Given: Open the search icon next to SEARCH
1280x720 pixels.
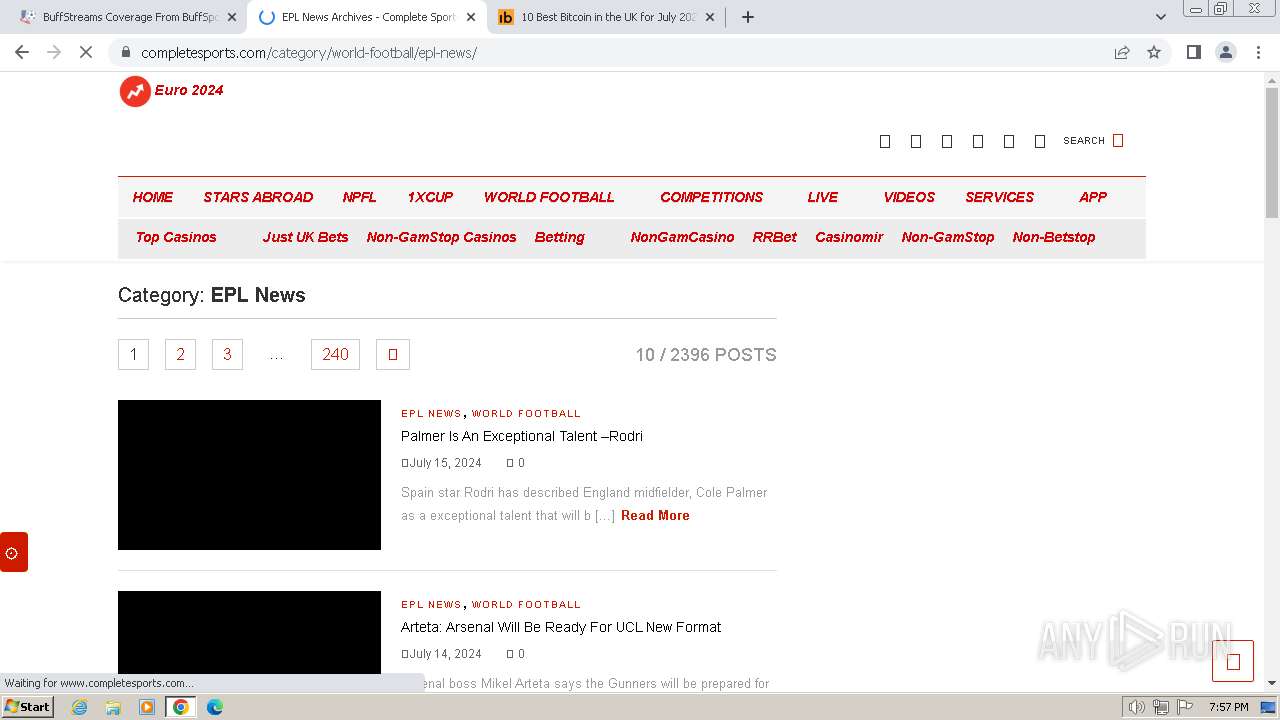Looking at the screenshot, I should [x=1118, y=140].
